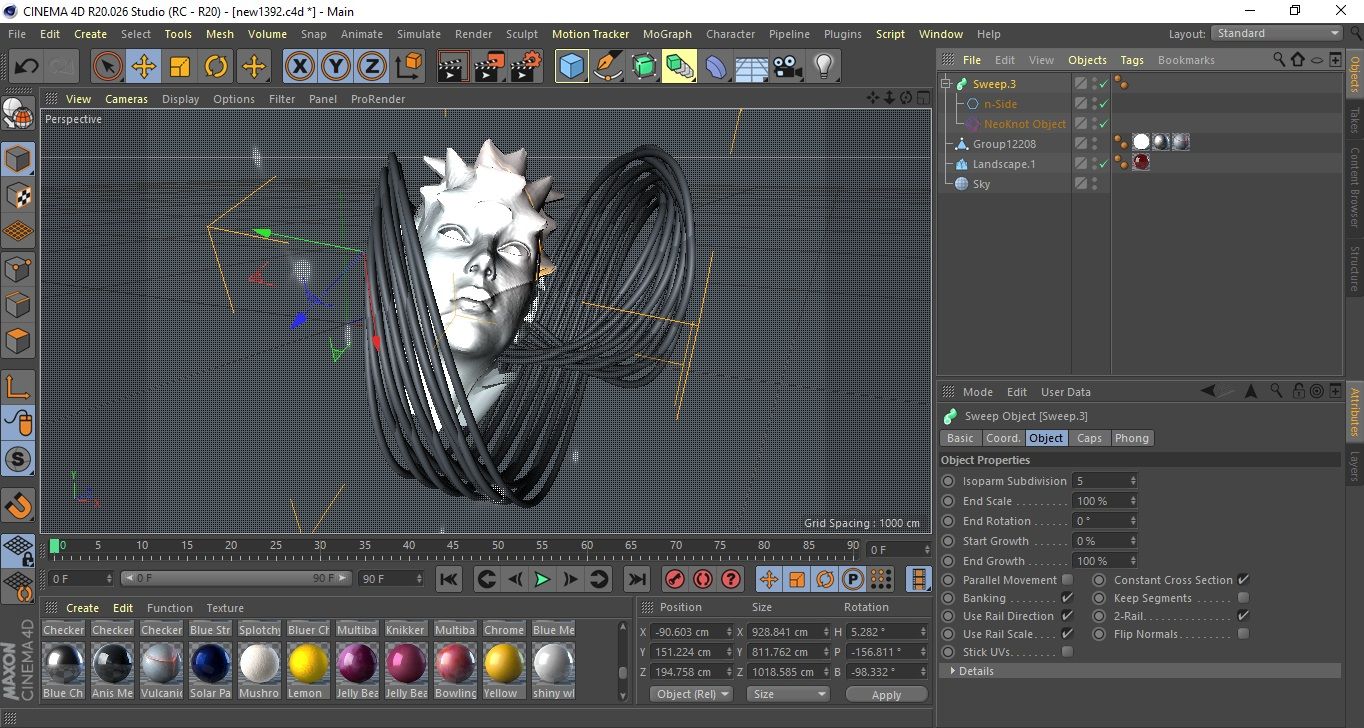Switch to the Coord. tab
This screenshot has width=1364, height=728.
[1003, 438]
